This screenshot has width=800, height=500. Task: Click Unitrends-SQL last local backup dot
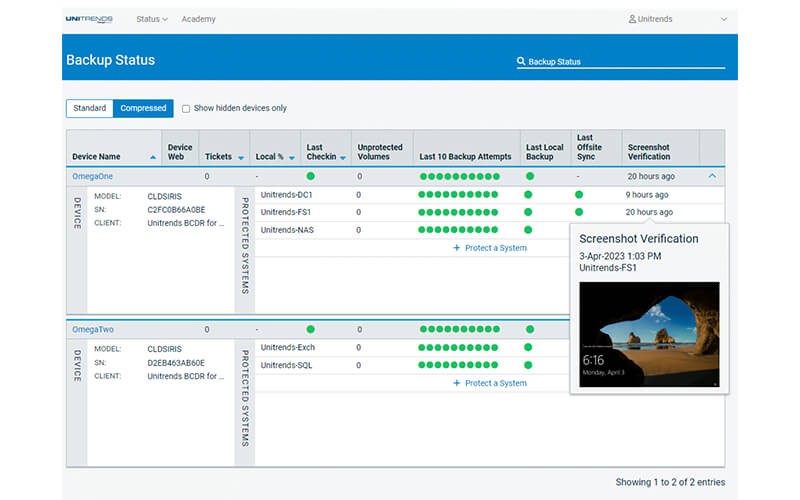[x=528, y=365]
